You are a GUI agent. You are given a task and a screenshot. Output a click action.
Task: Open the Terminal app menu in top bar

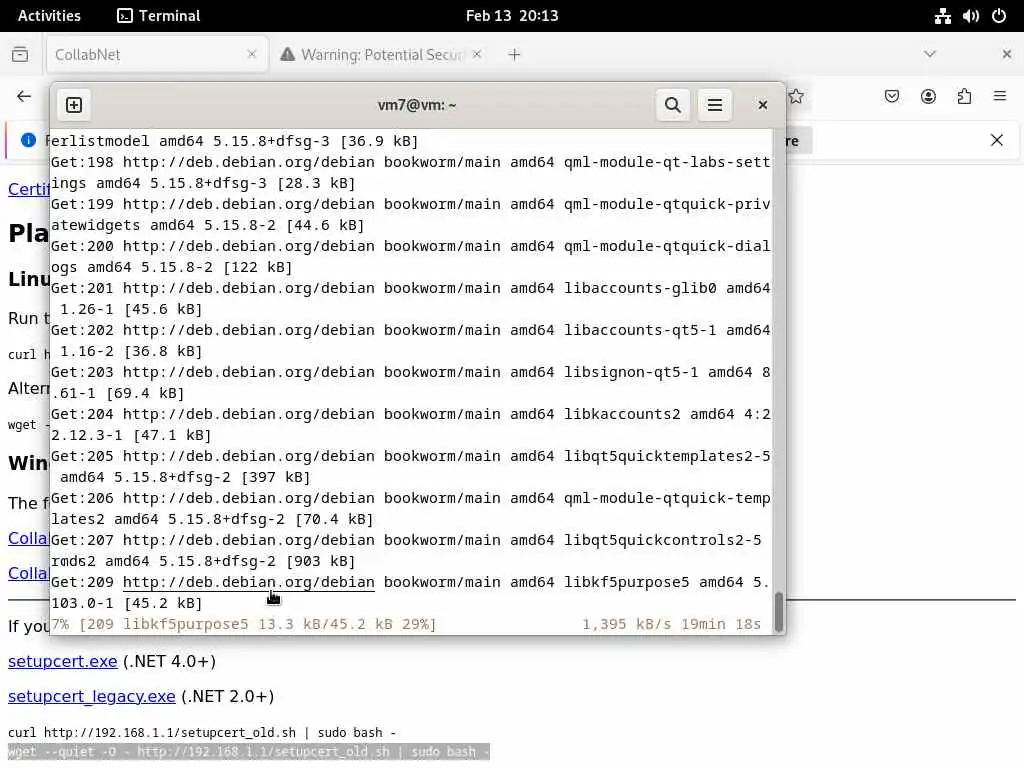(x=159, y=16)
